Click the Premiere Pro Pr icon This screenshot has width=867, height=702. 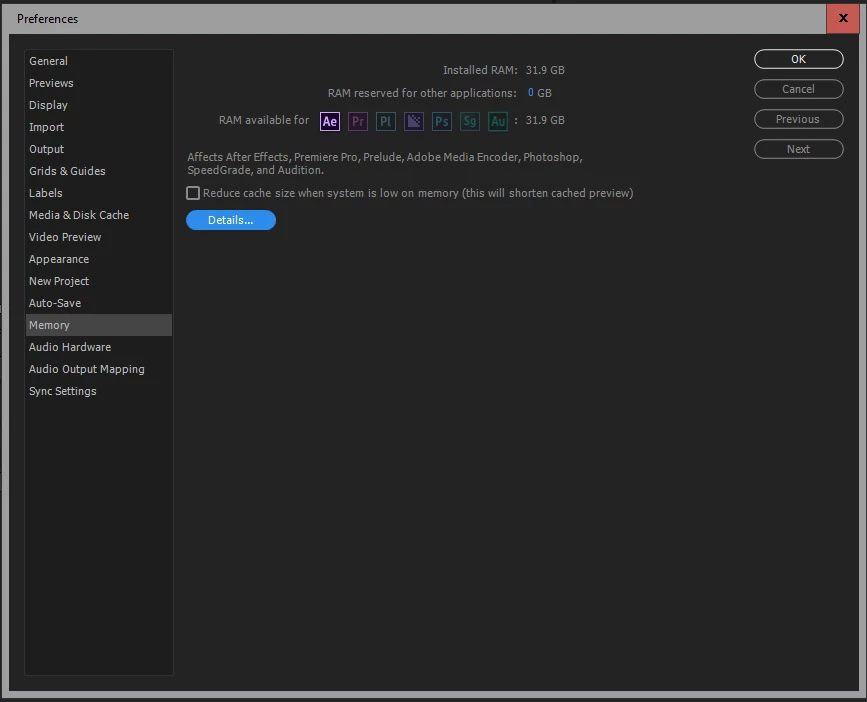coord(358,121)
